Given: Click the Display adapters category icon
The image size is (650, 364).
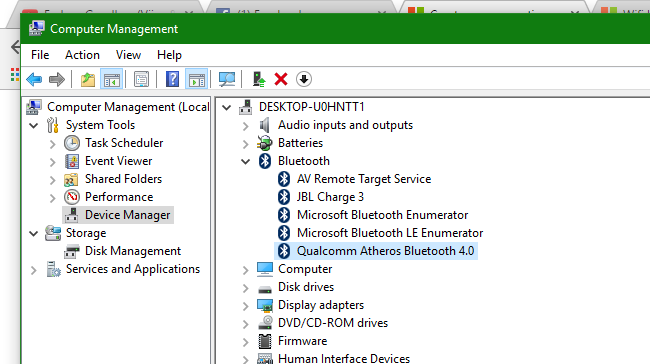Looking at the screenshot, I should 265,306.
